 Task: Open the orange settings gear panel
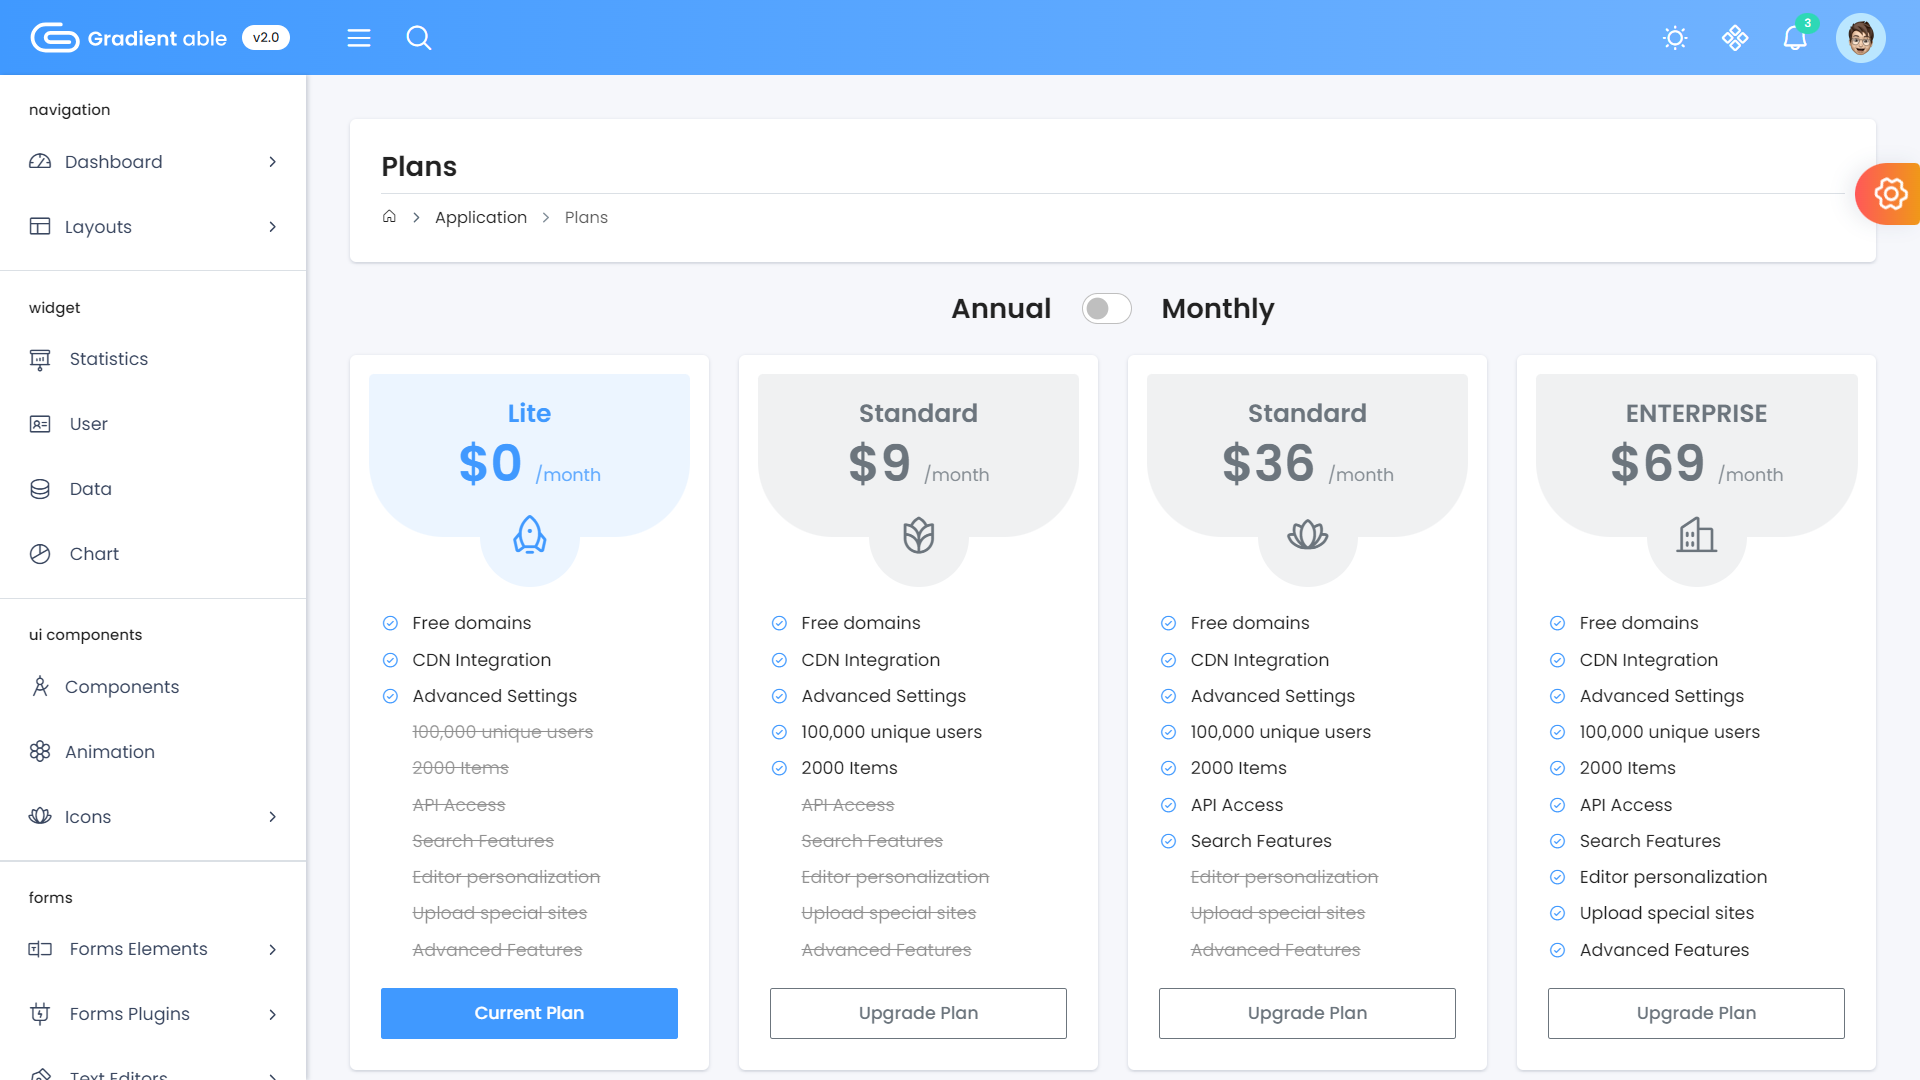click(1889, 194)
